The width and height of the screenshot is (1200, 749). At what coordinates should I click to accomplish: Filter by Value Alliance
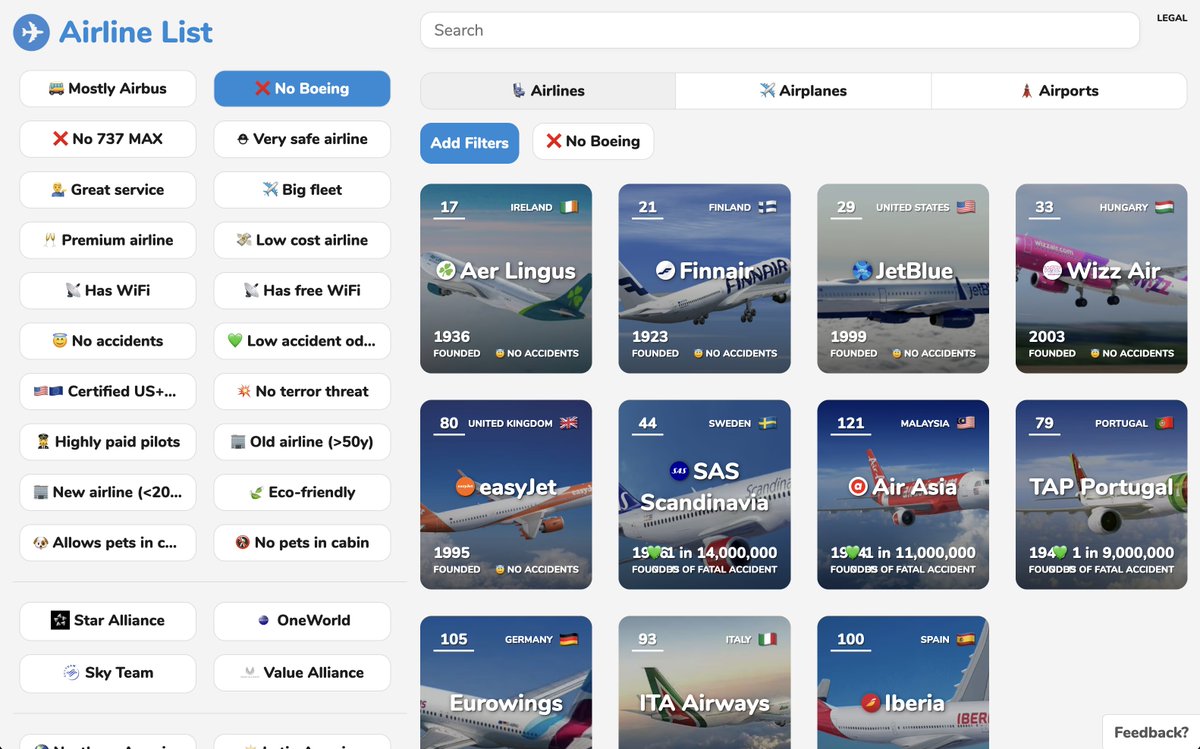coord(302,673)
